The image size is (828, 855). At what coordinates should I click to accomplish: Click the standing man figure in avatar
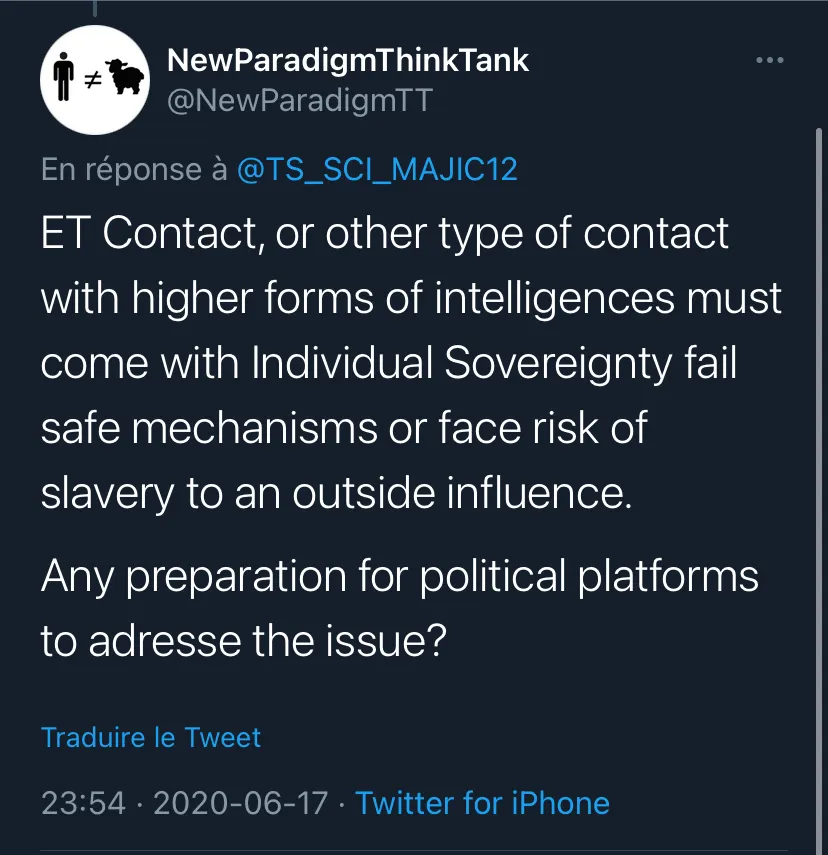click(x=64, y=76)
